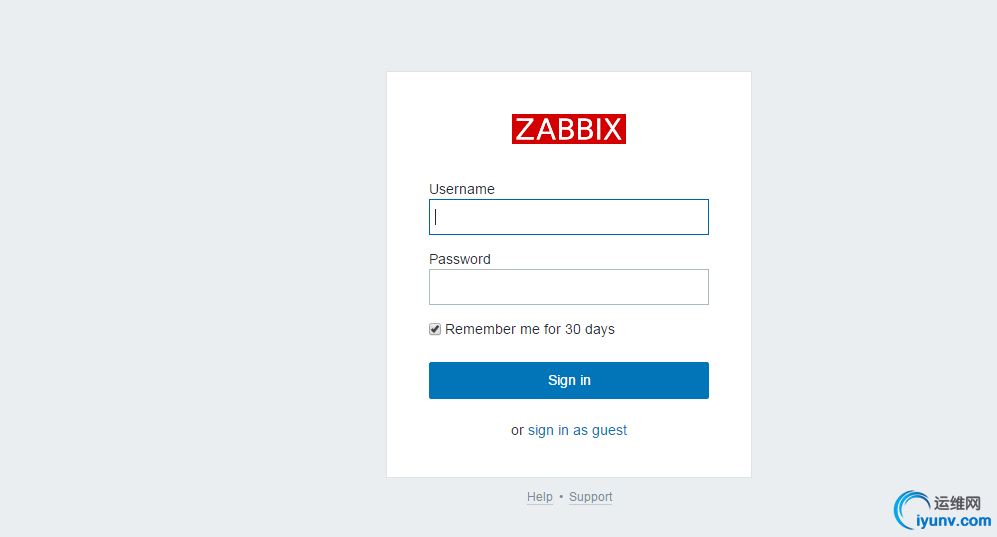Click the "Remember me for 30 days" label
Screen dimensions: 997x537
click(530, 329)
